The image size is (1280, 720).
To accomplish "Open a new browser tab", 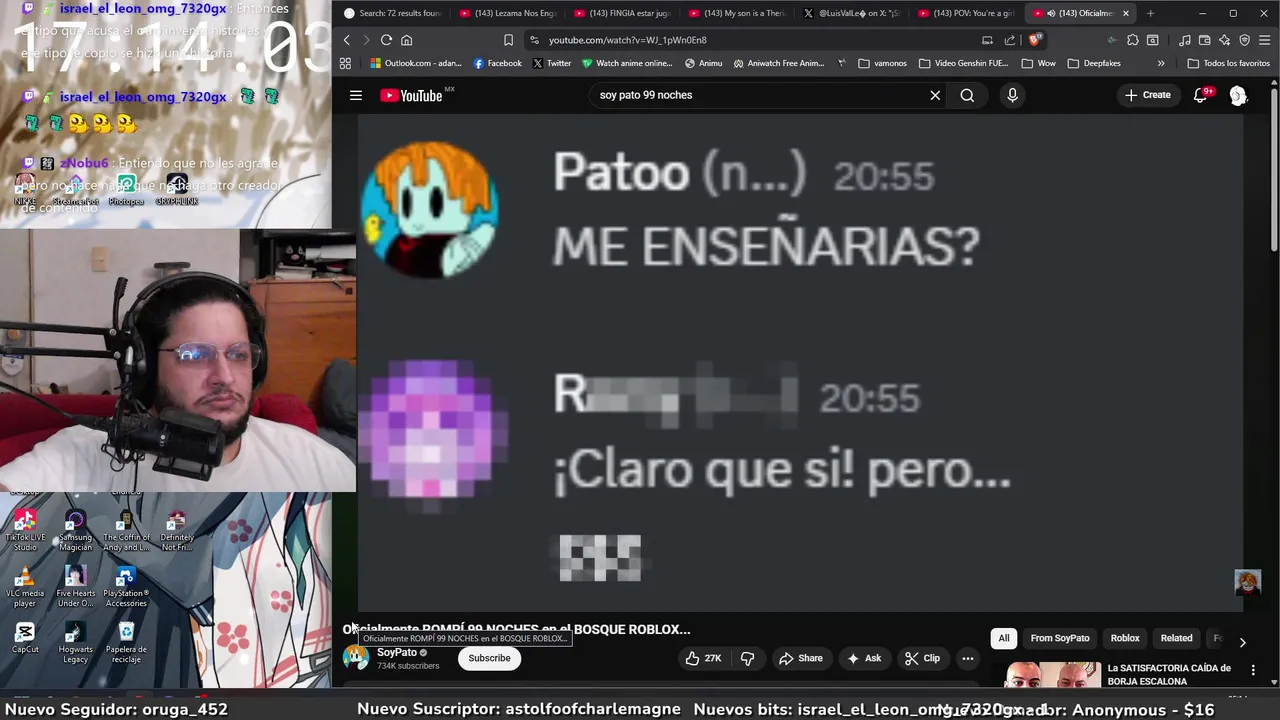I will tap(1150, 13).
